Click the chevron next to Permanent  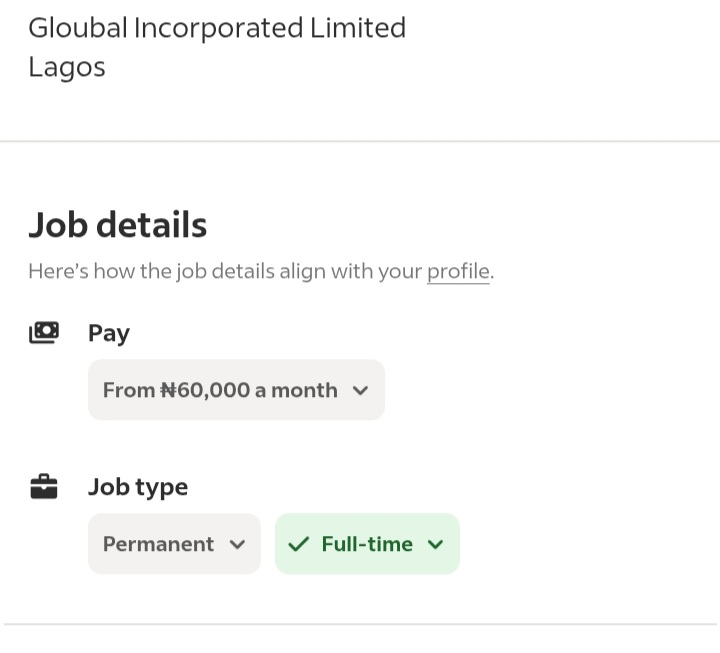click(x=237, y=545)
